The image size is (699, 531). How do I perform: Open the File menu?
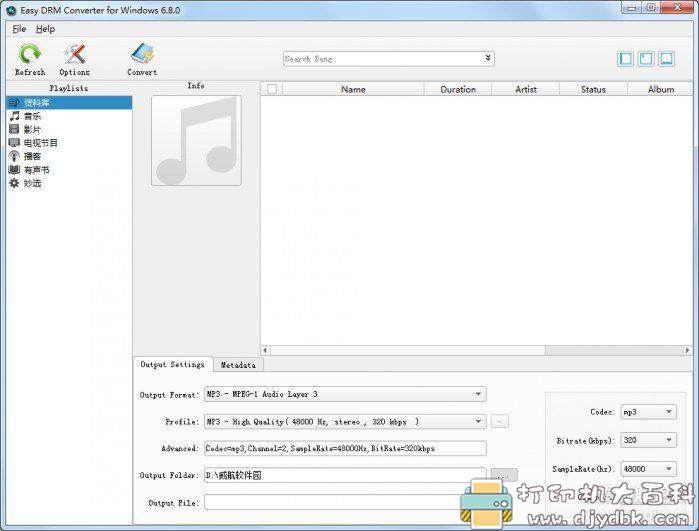(x=19, y=29)
